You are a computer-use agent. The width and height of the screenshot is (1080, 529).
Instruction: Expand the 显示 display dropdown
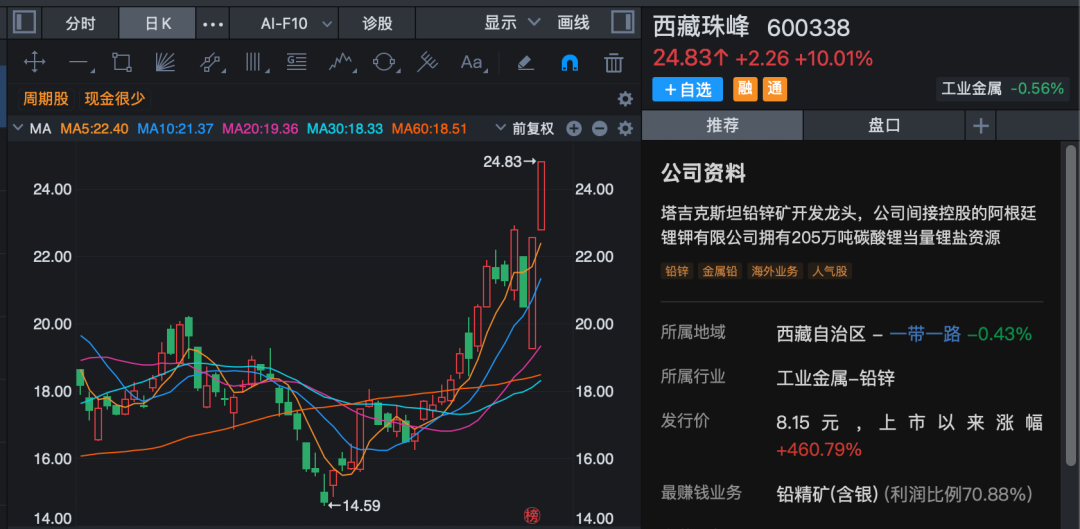[x=512, y=22]
